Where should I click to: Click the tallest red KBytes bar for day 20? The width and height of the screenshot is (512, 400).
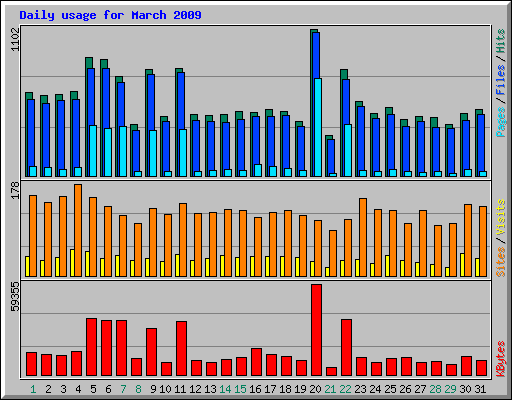316,330
